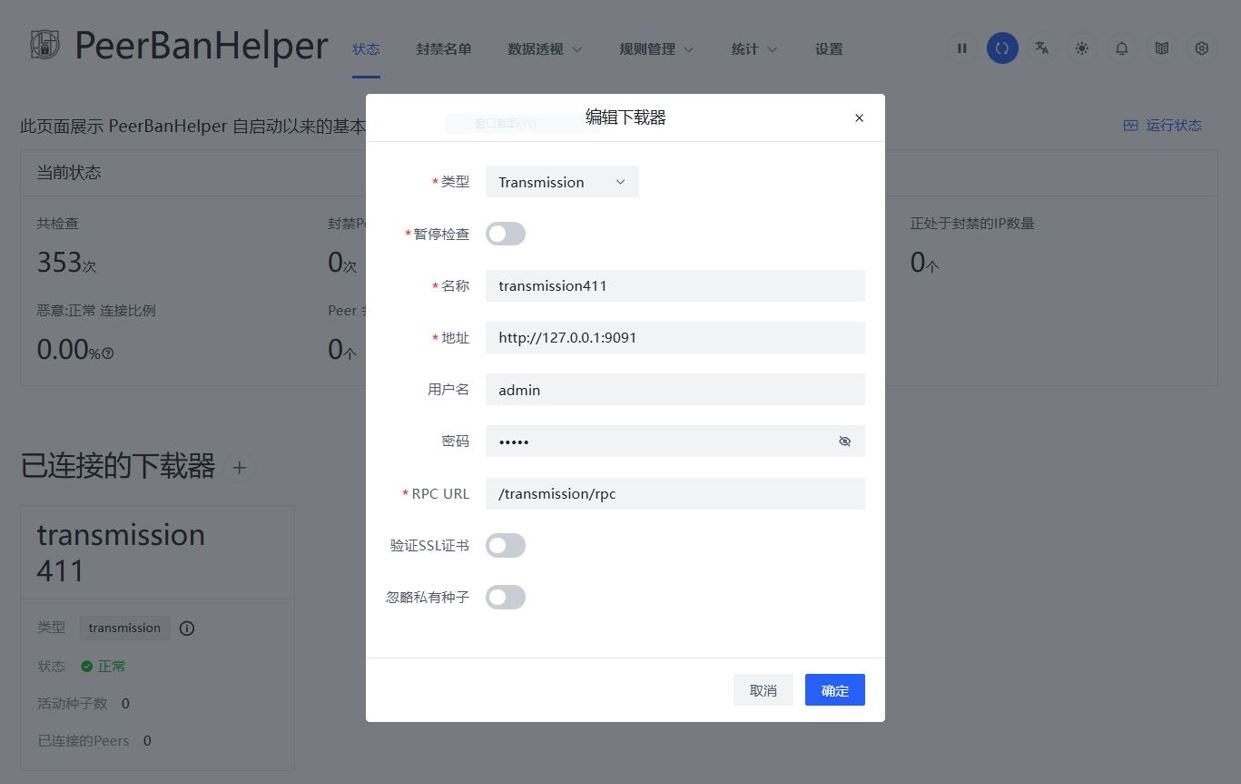Click the 密码 password field
This screenshot has width=1241, height=784.
tap(675, 441)
